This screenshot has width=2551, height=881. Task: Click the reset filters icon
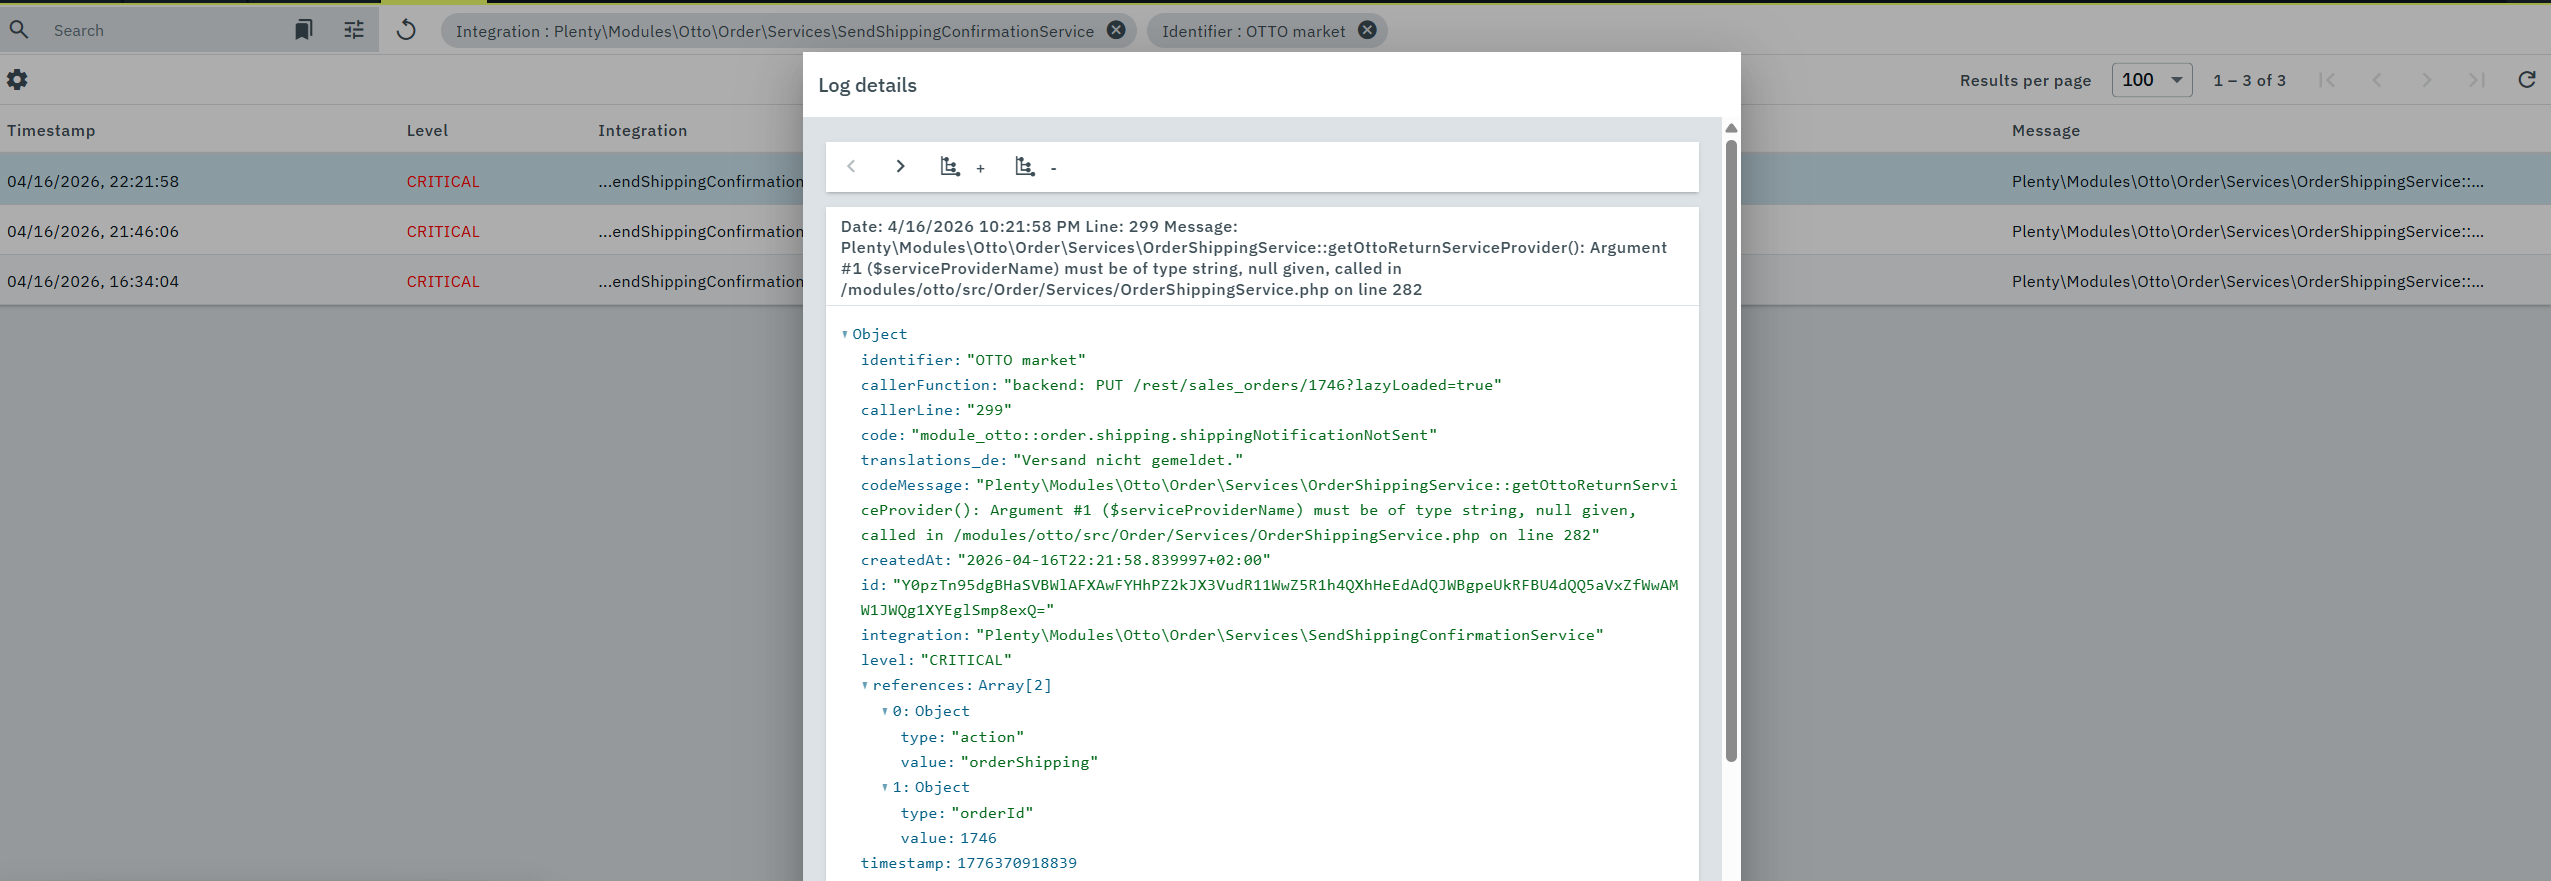click(406, 30)
